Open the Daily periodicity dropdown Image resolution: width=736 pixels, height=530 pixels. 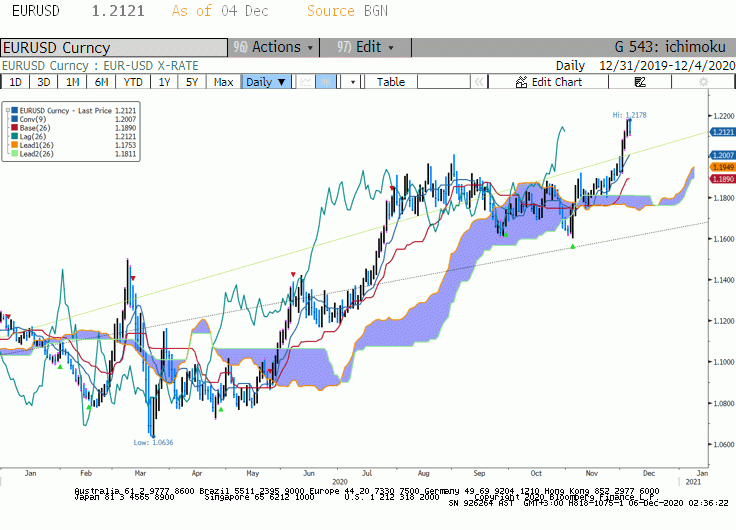click(x=266, y=82)
